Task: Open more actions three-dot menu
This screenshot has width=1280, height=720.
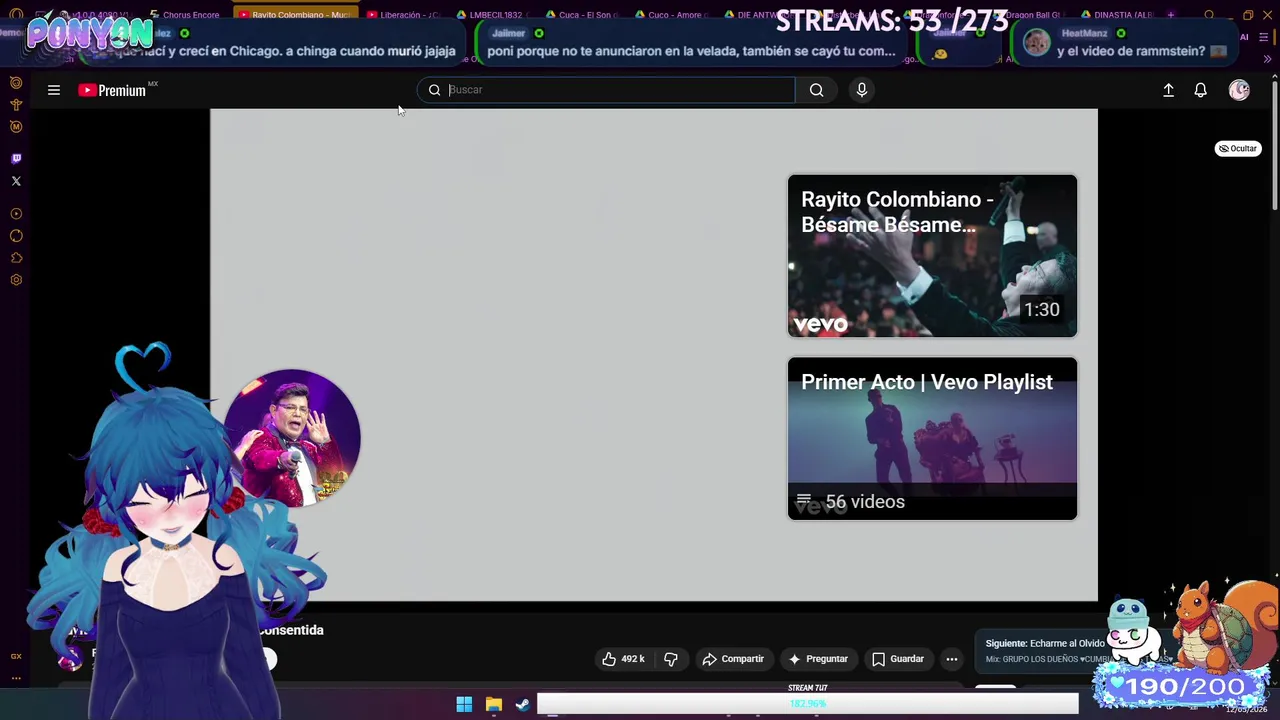Action: (952, 659)
